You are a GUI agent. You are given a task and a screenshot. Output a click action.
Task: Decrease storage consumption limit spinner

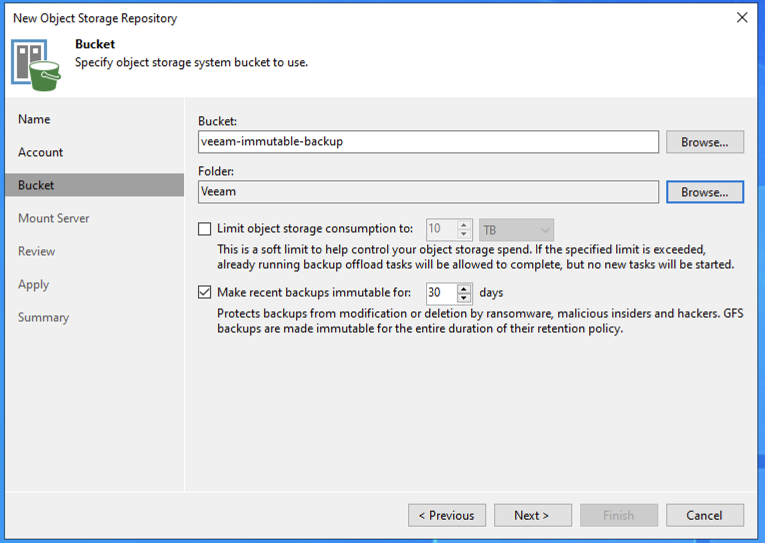[x=464, y=235]
